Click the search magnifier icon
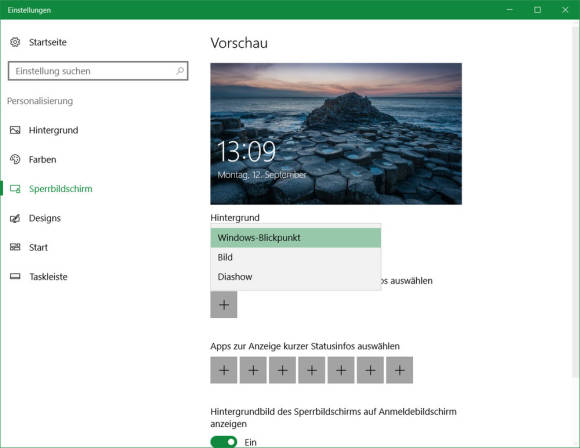 [180, 70]
